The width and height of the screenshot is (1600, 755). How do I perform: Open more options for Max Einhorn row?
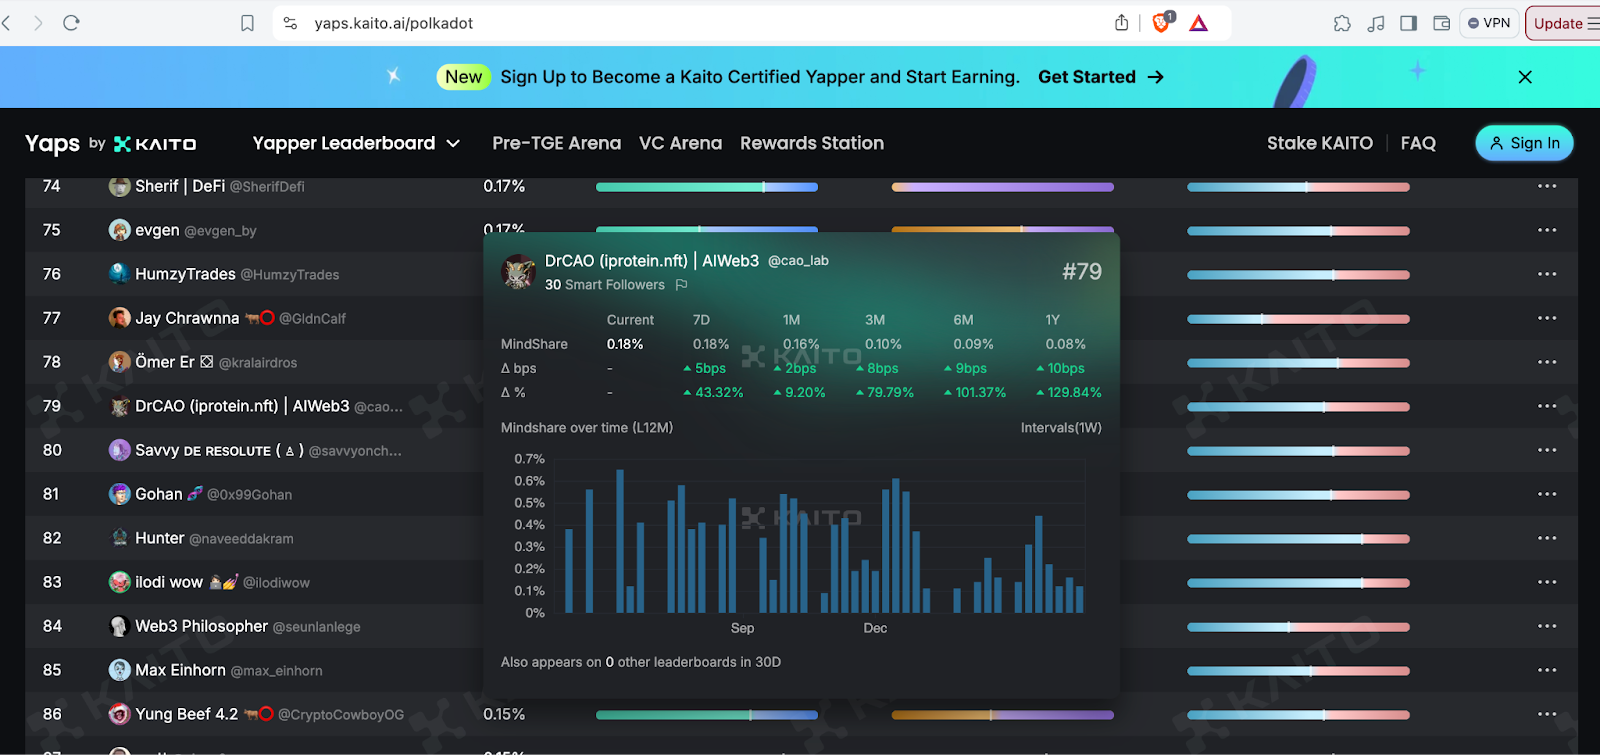pos(1547,670)
